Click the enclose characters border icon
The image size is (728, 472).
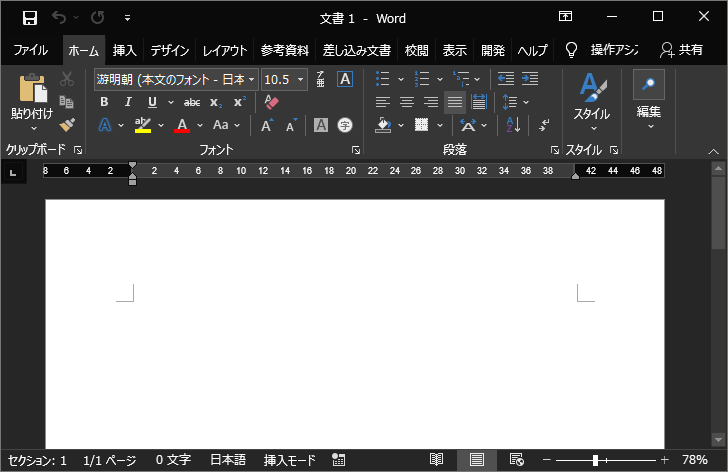pos(345,79)
